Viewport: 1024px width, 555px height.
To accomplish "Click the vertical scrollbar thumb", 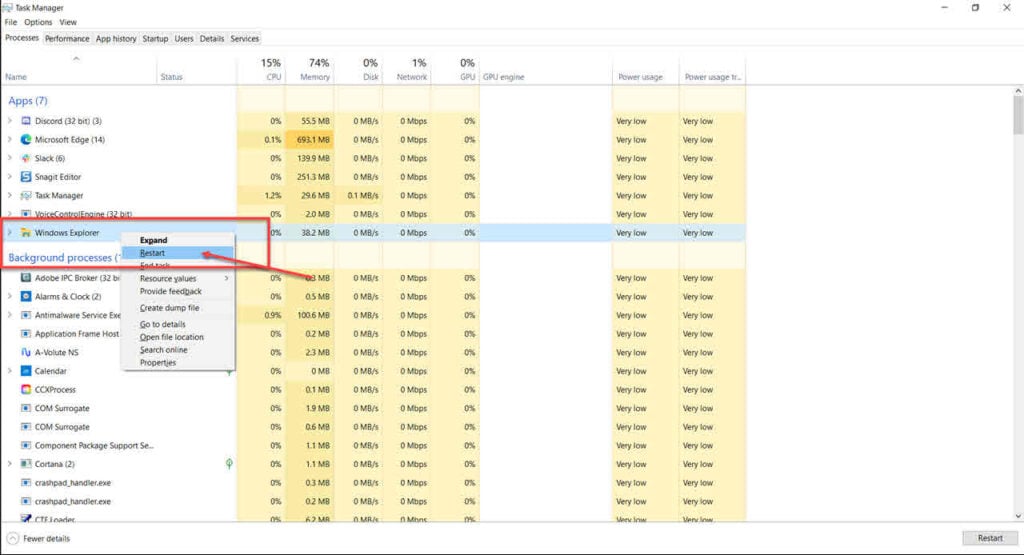I will [x=1018, y=115].
